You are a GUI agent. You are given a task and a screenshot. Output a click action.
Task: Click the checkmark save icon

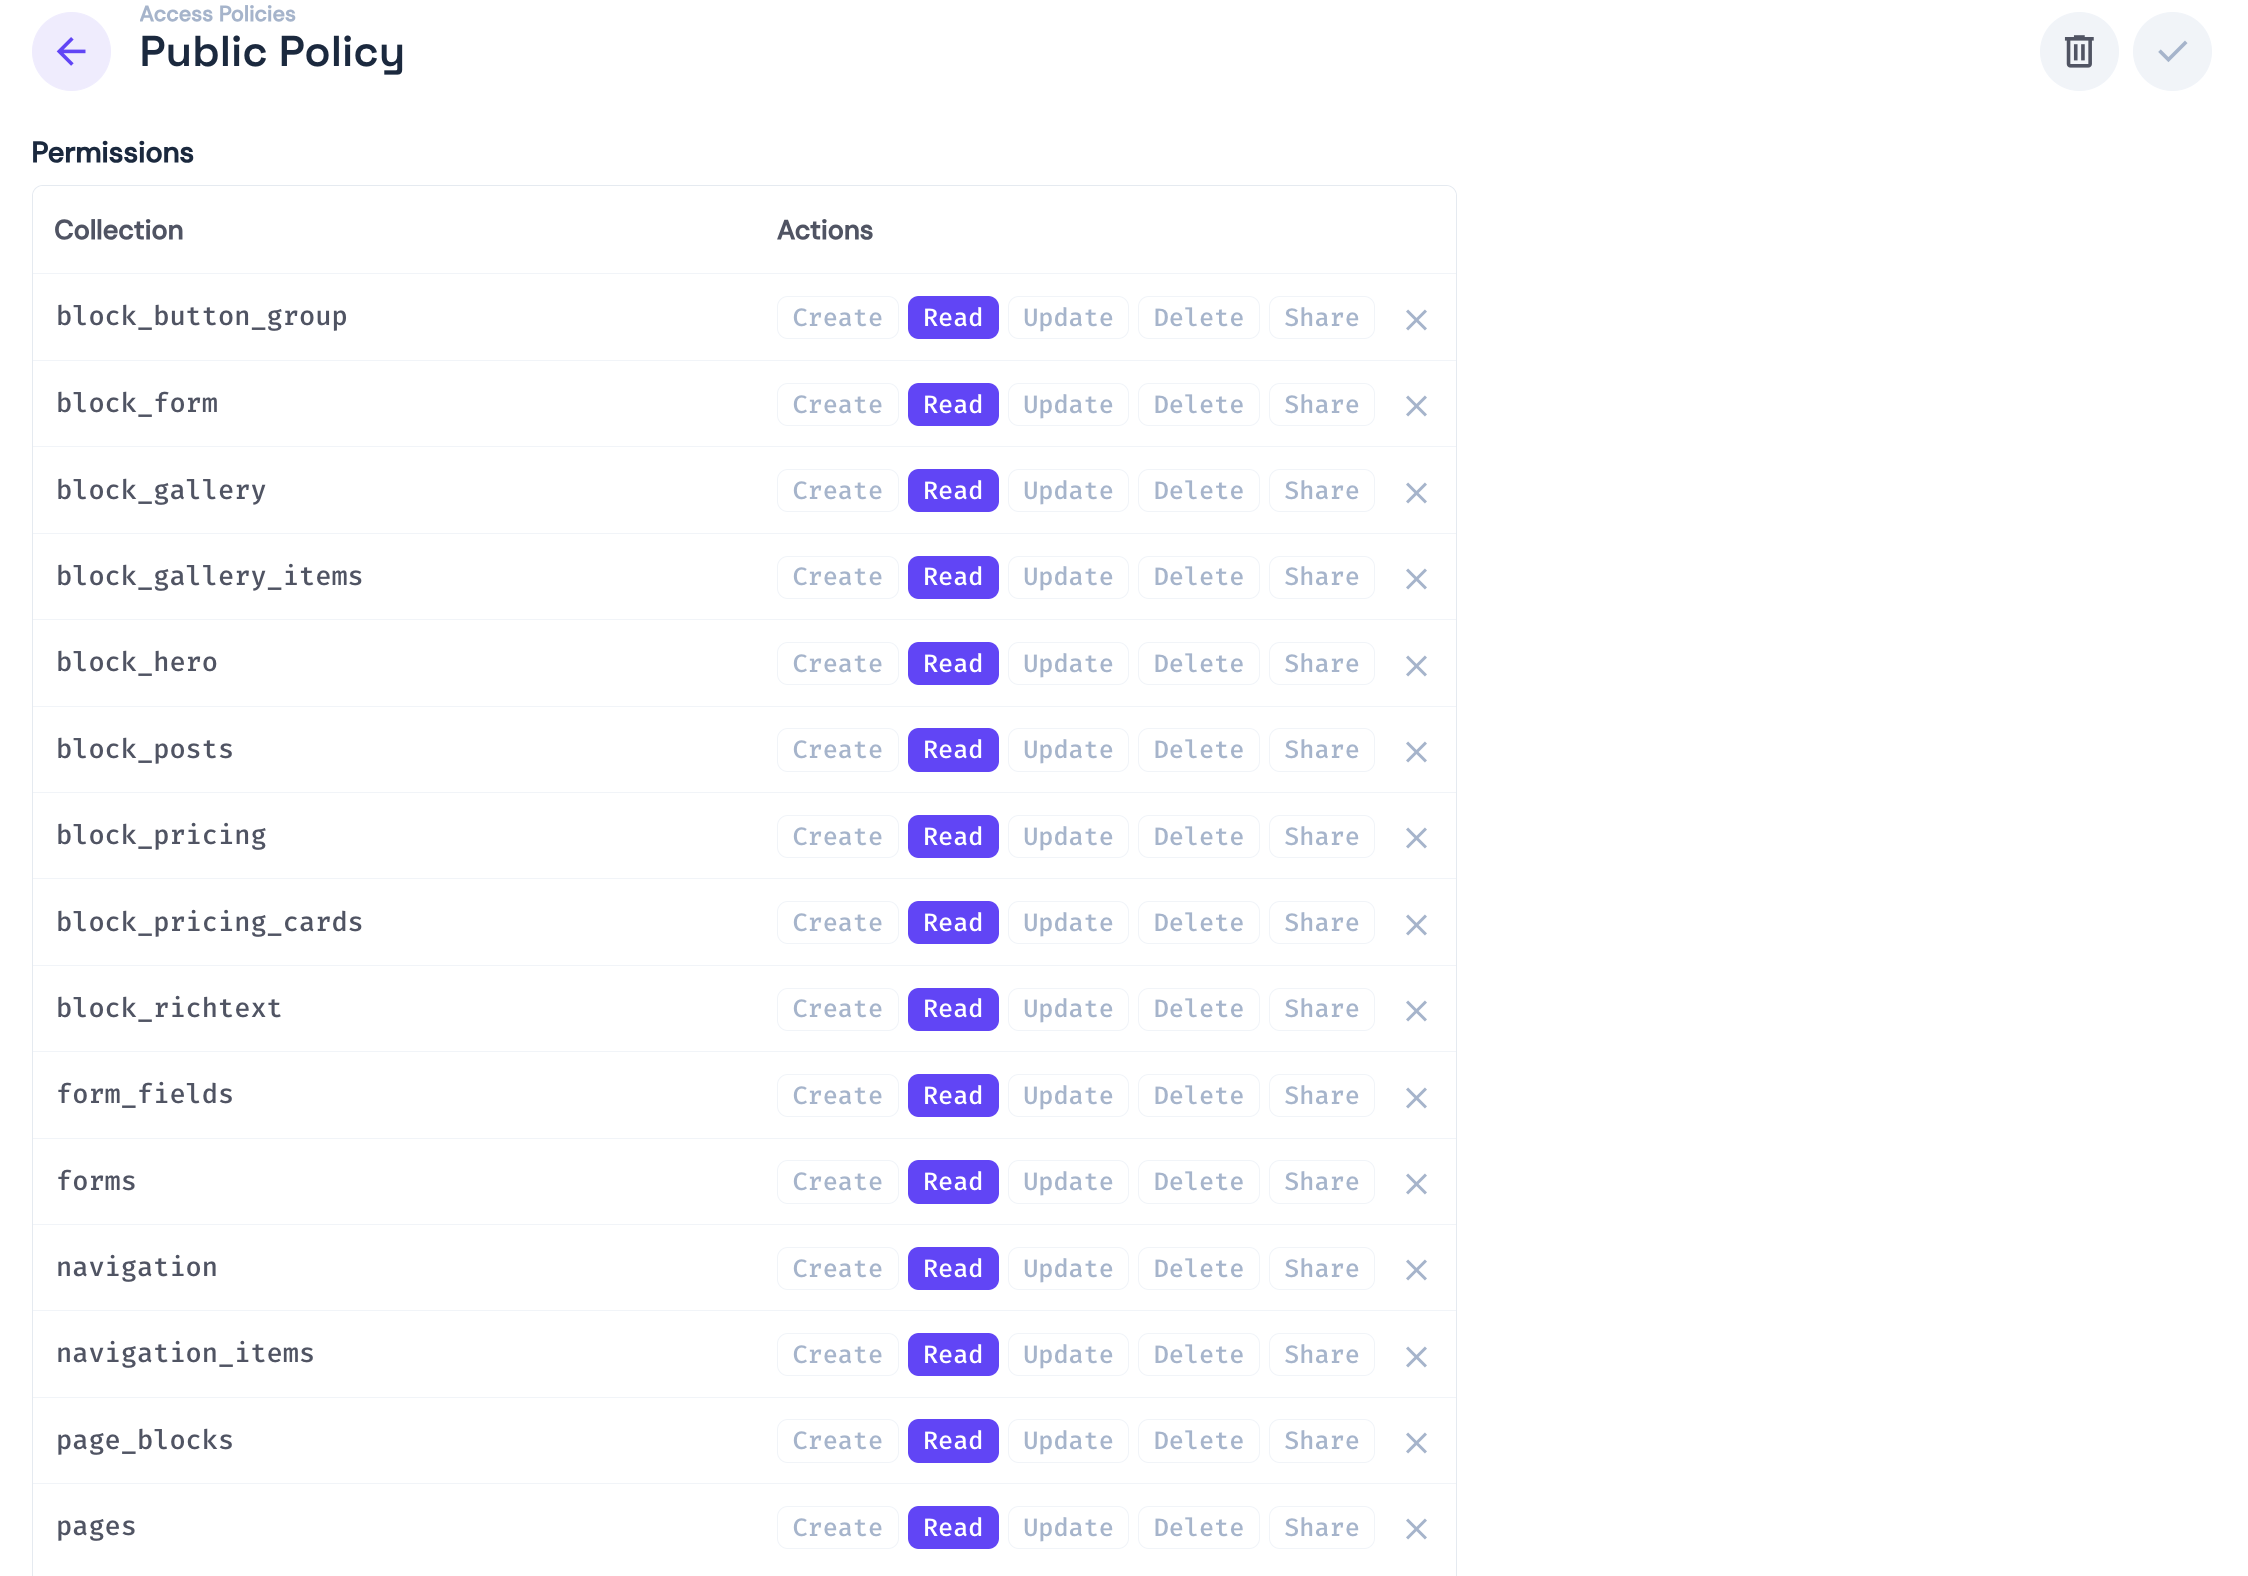(2171, 51)
